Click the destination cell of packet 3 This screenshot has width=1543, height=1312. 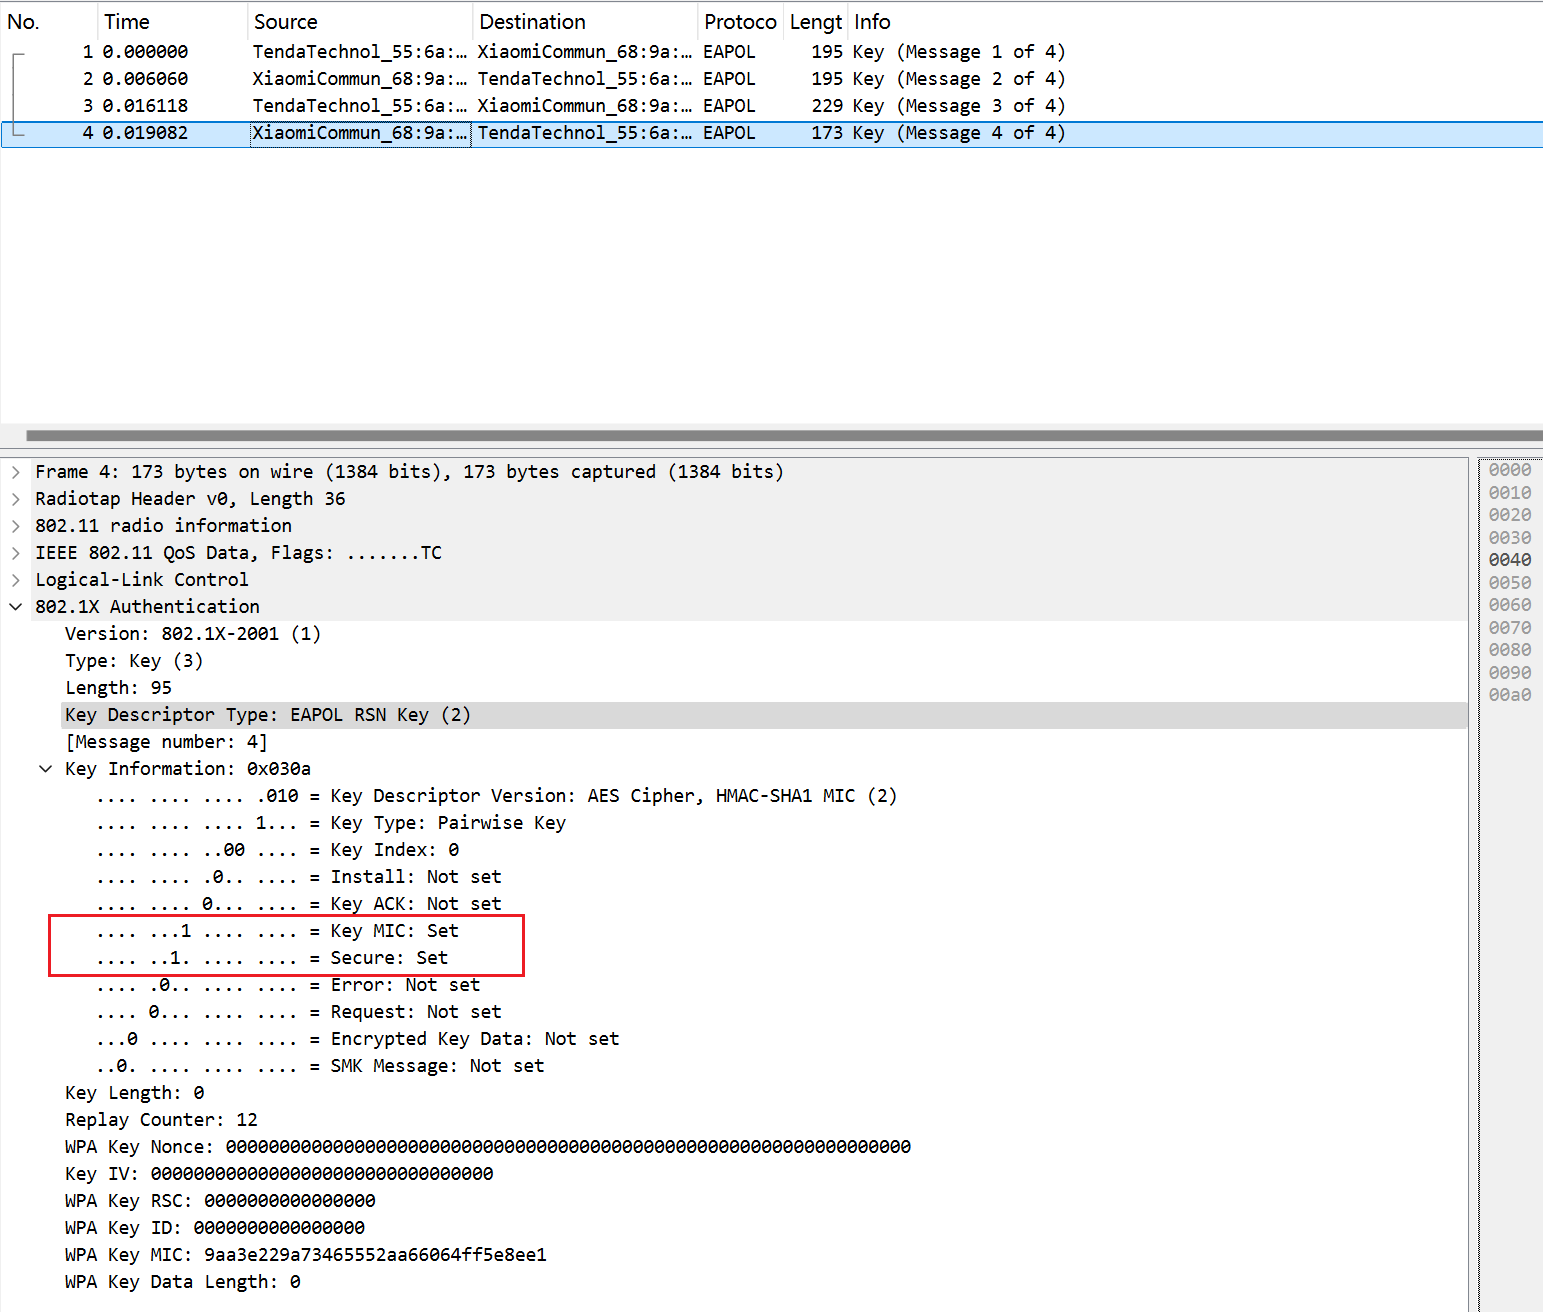coord(585,106)
